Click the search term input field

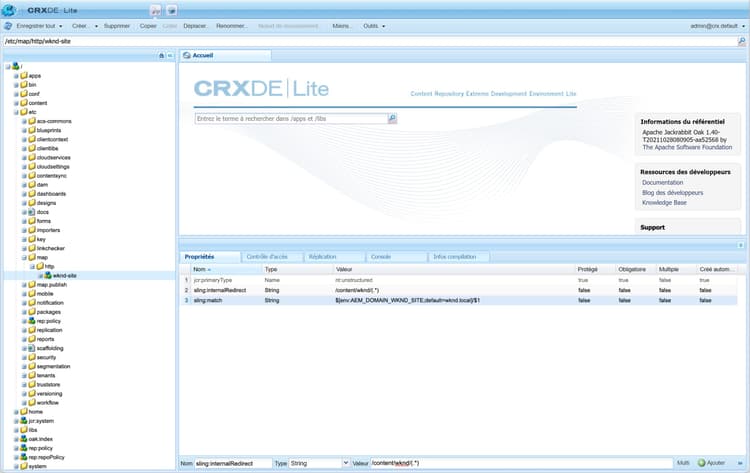coord(291,119)
